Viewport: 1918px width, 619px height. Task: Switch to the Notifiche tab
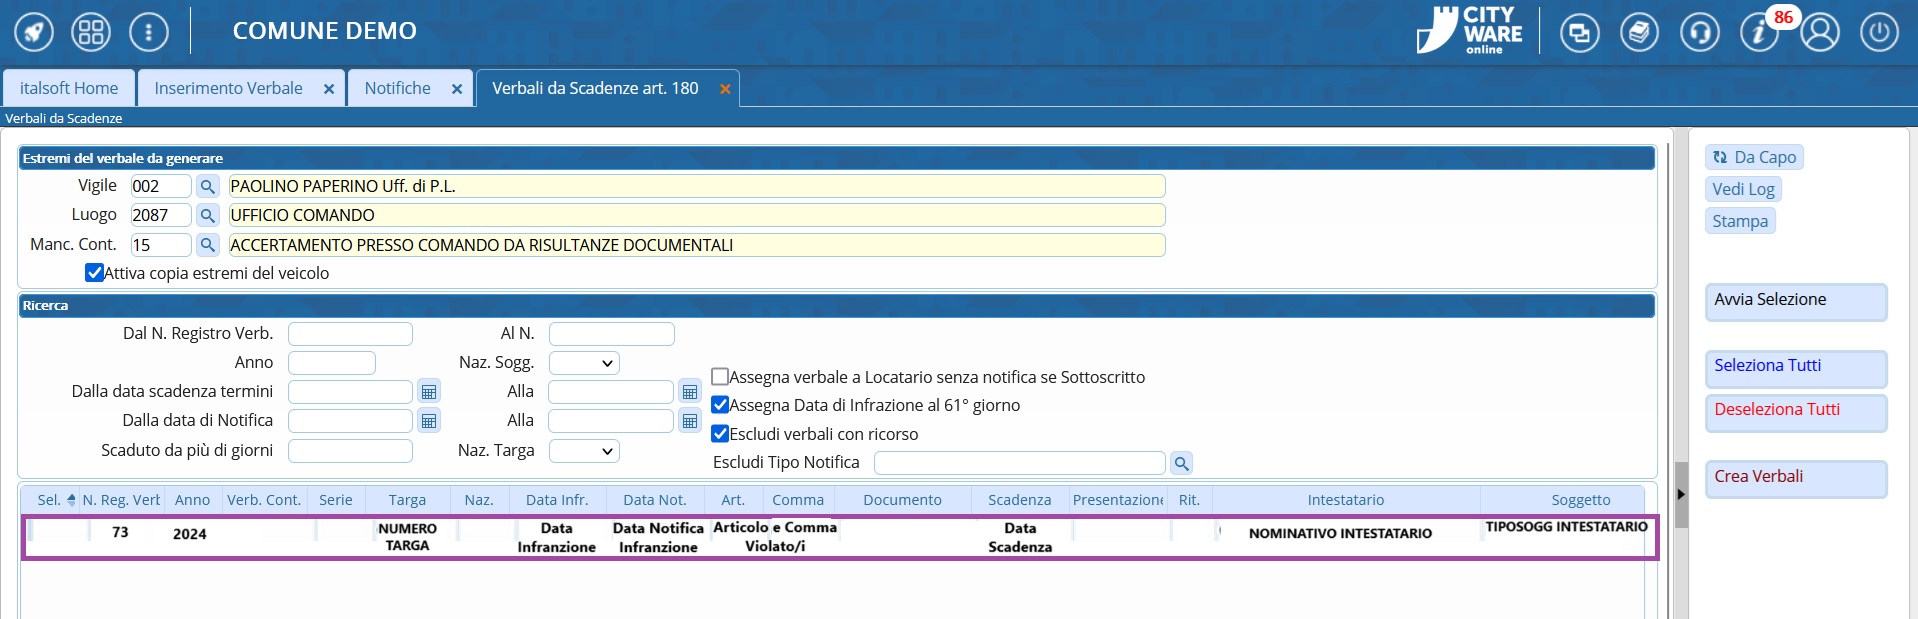pos(397,88)
